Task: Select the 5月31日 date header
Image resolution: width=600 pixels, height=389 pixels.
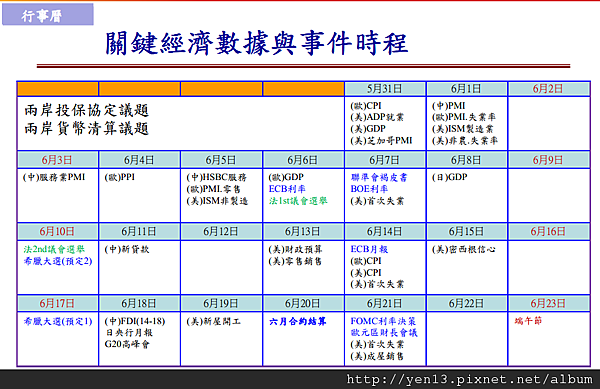Action: point(385,89)
